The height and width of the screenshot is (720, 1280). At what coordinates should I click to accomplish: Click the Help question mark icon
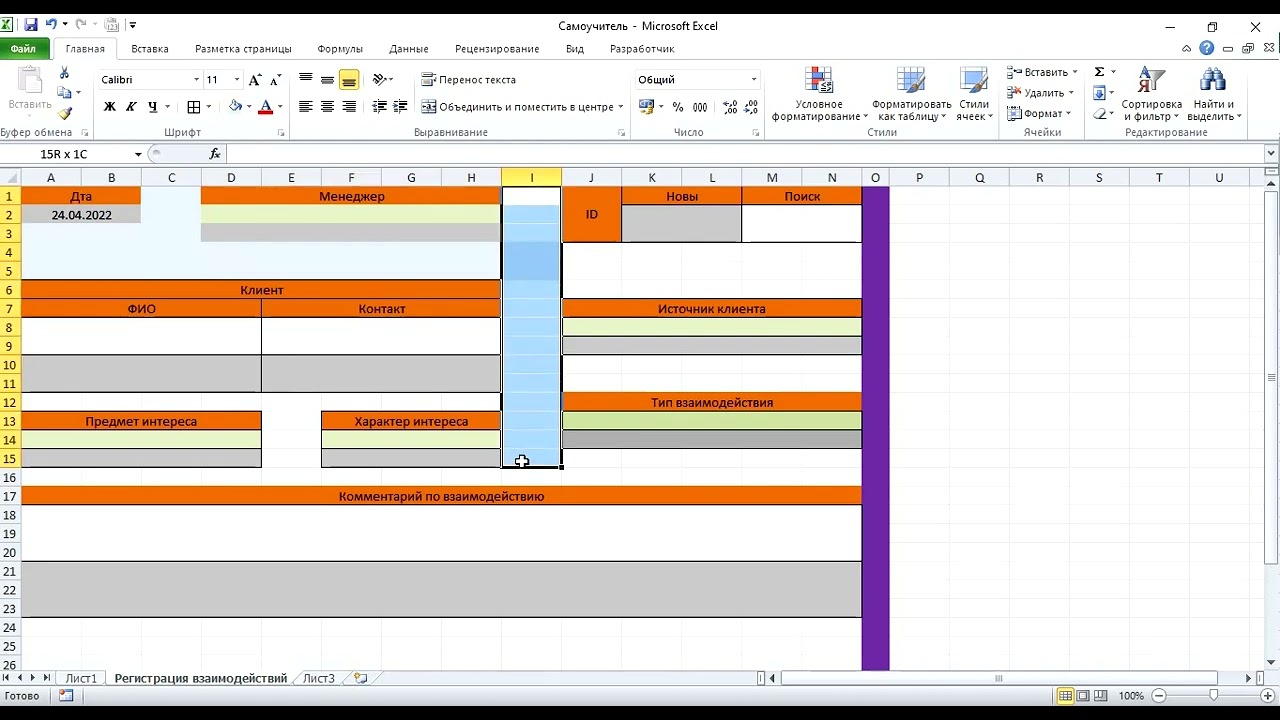click(1207, 48)
